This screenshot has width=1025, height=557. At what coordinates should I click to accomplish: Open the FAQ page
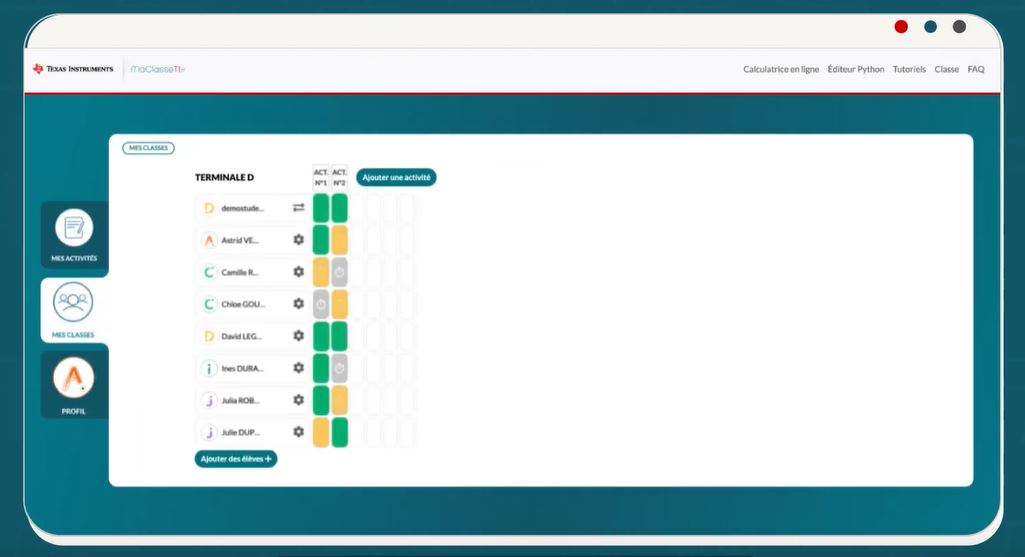tap(976, 70)
